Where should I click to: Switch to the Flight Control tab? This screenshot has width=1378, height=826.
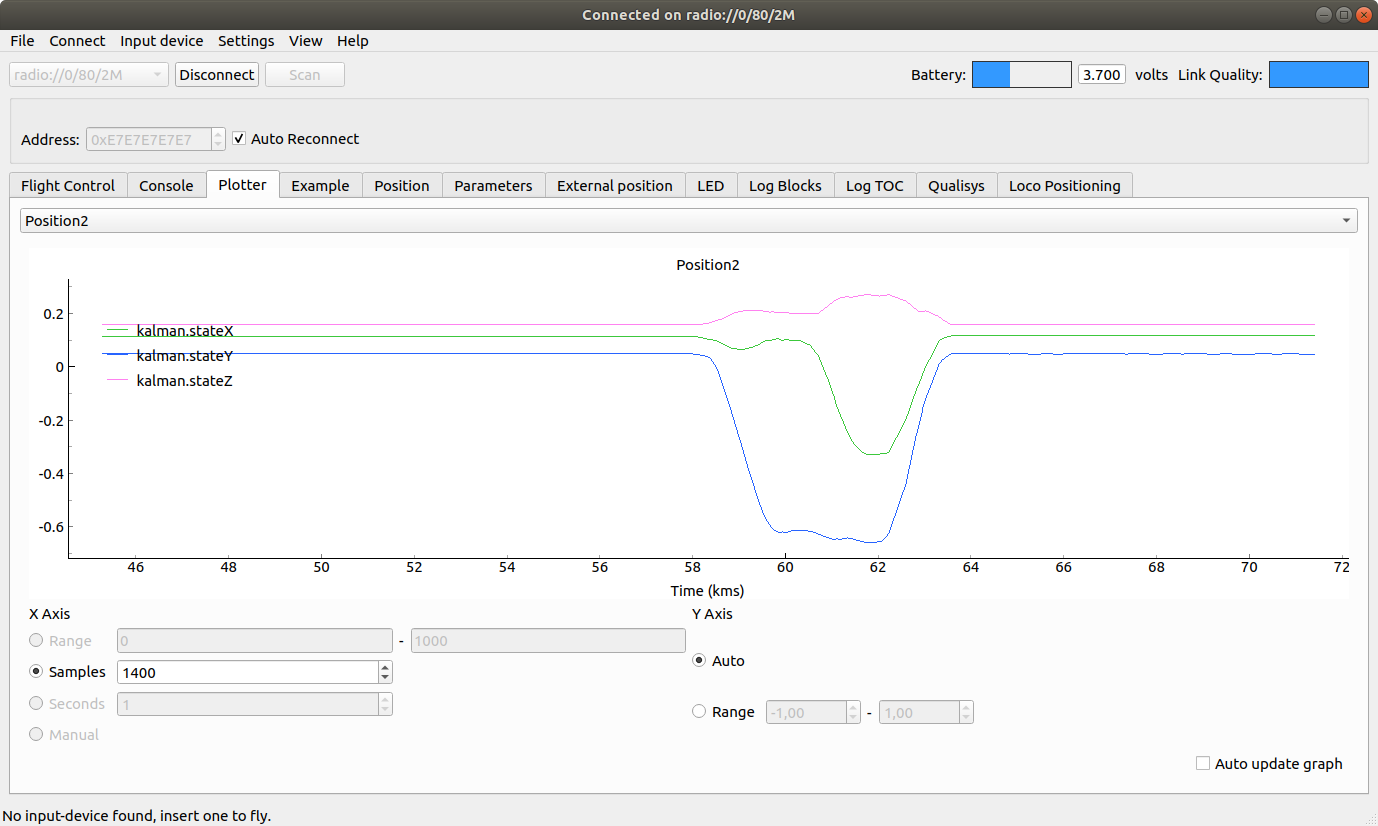coord(68,186)
